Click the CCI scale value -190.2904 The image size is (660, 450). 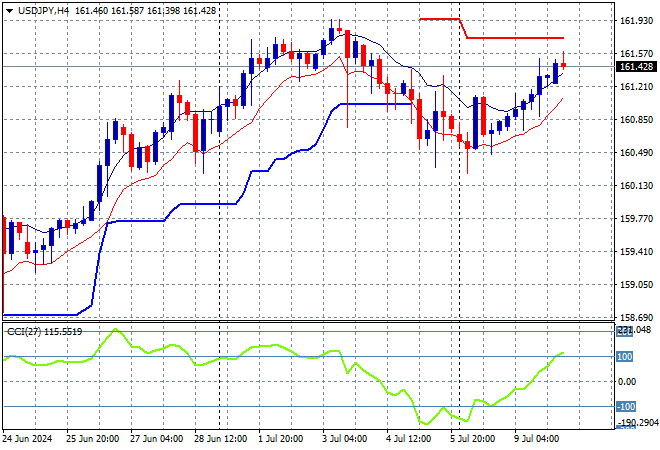point(638,422)
